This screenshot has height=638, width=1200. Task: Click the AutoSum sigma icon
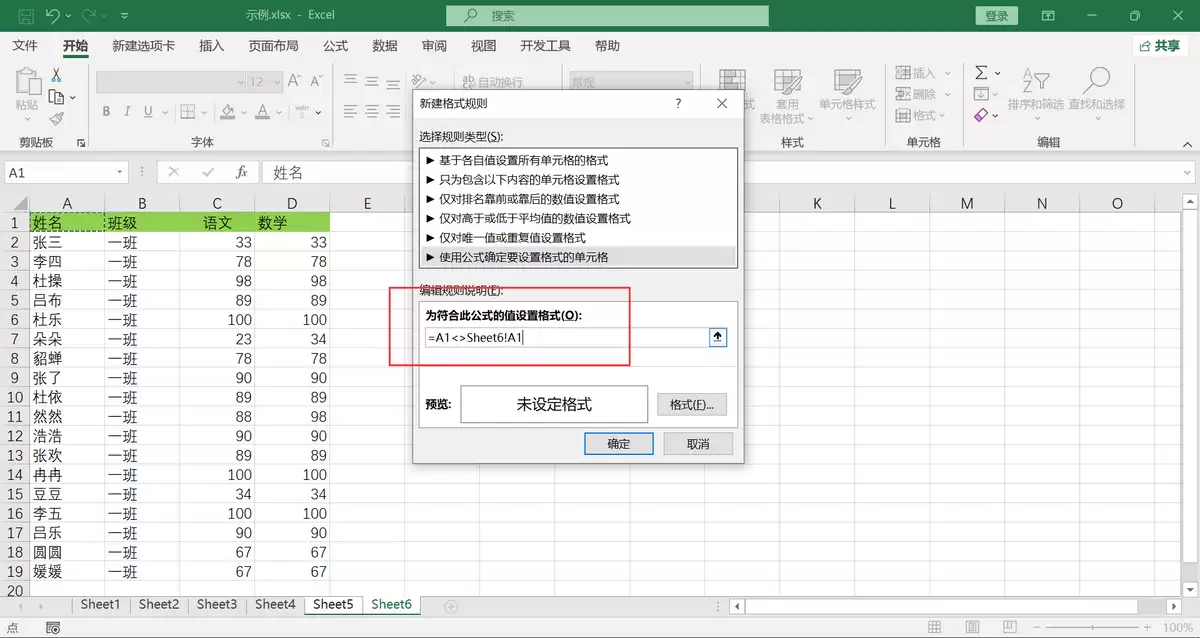pyautogui.click(x=981, y=72)
